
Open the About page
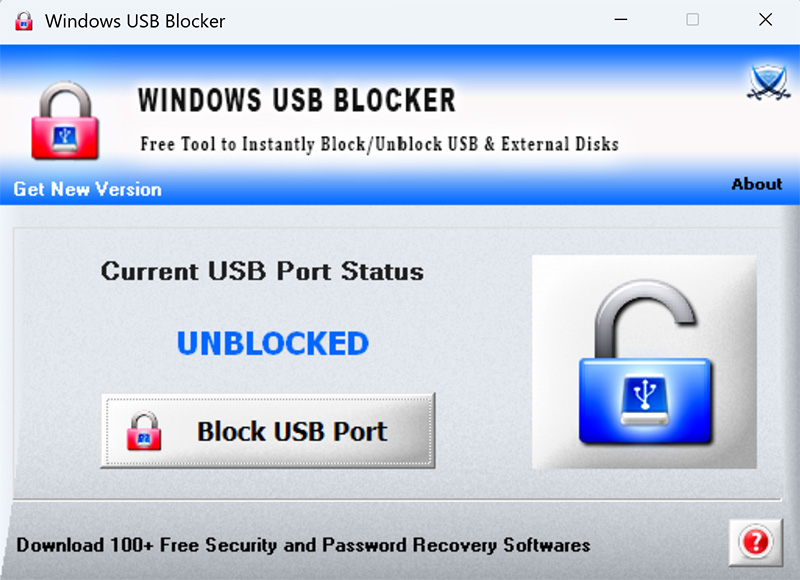756,184
